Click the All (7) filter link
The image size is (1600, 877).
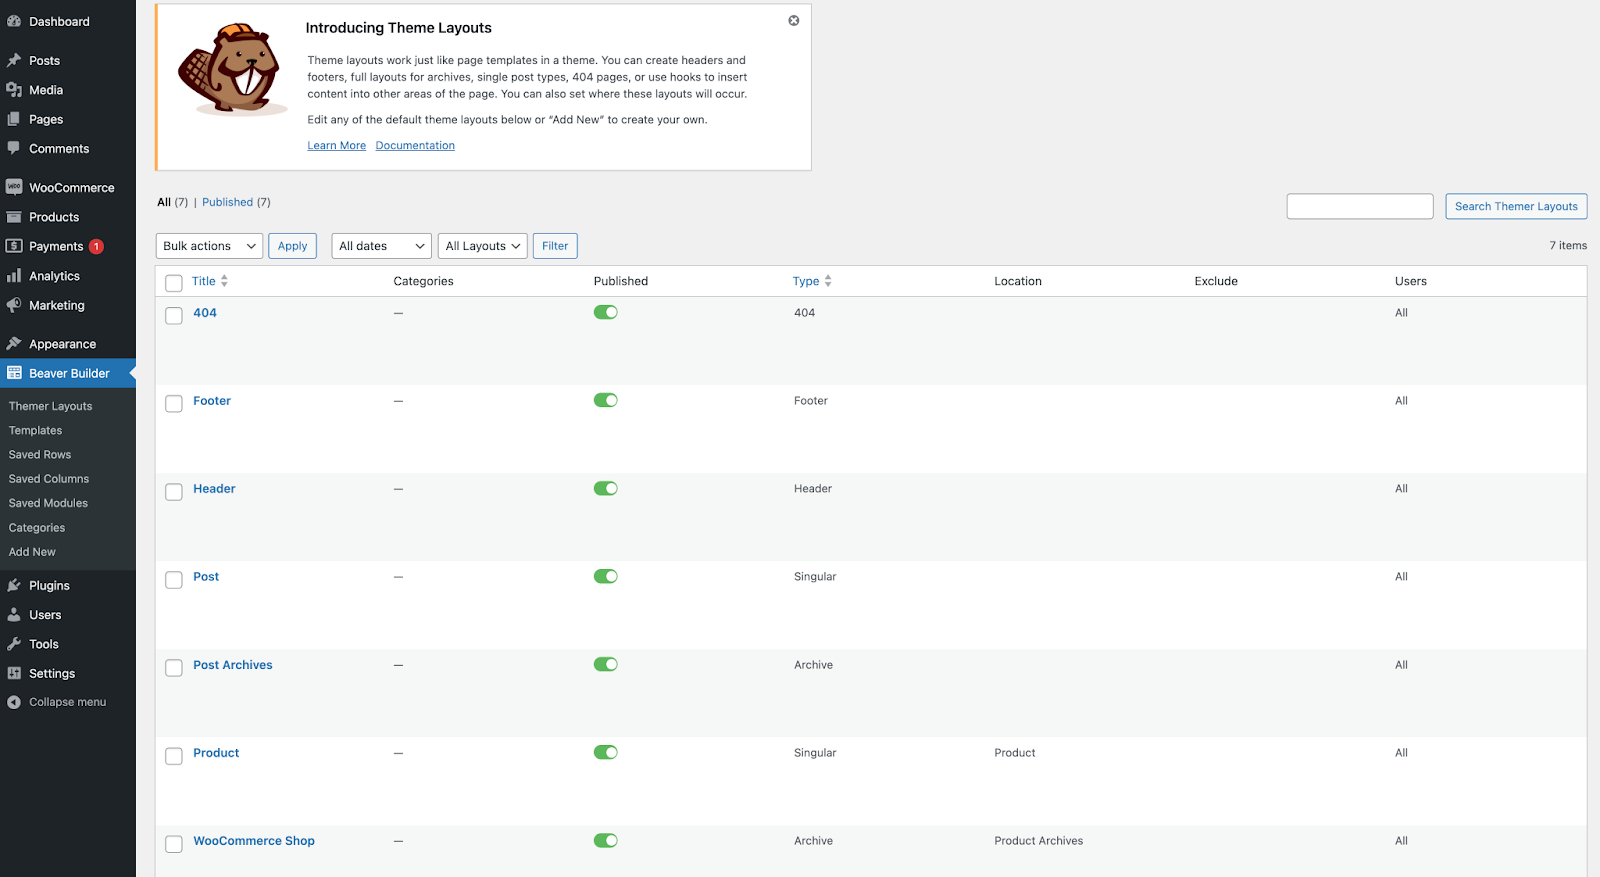coord(172,202)
